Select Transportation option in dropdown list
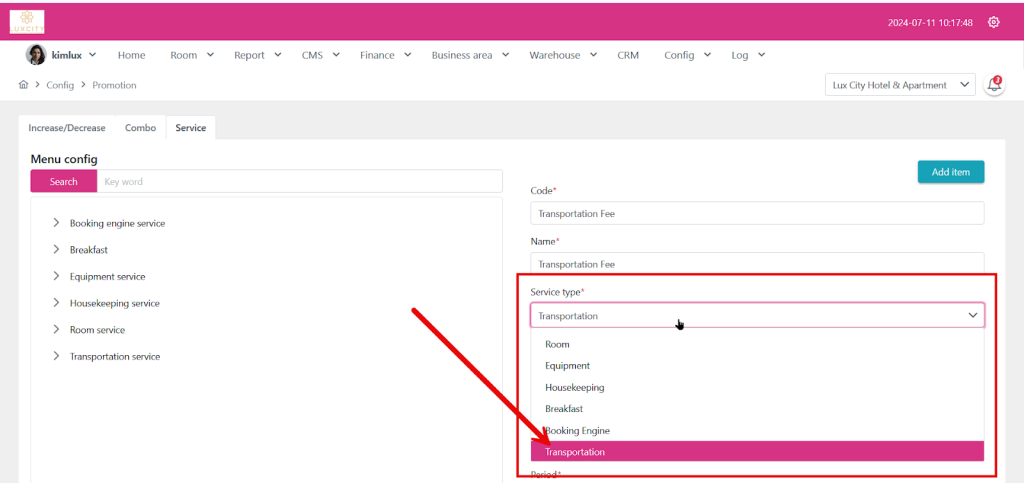1024x483 pixels. tap(757, 452)
